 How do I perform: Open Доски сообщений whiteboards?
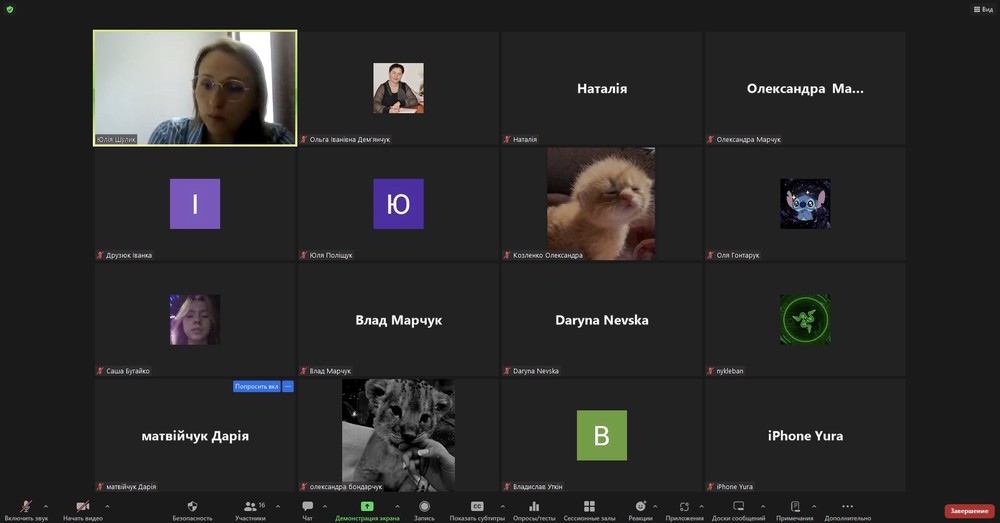[739, 510]
